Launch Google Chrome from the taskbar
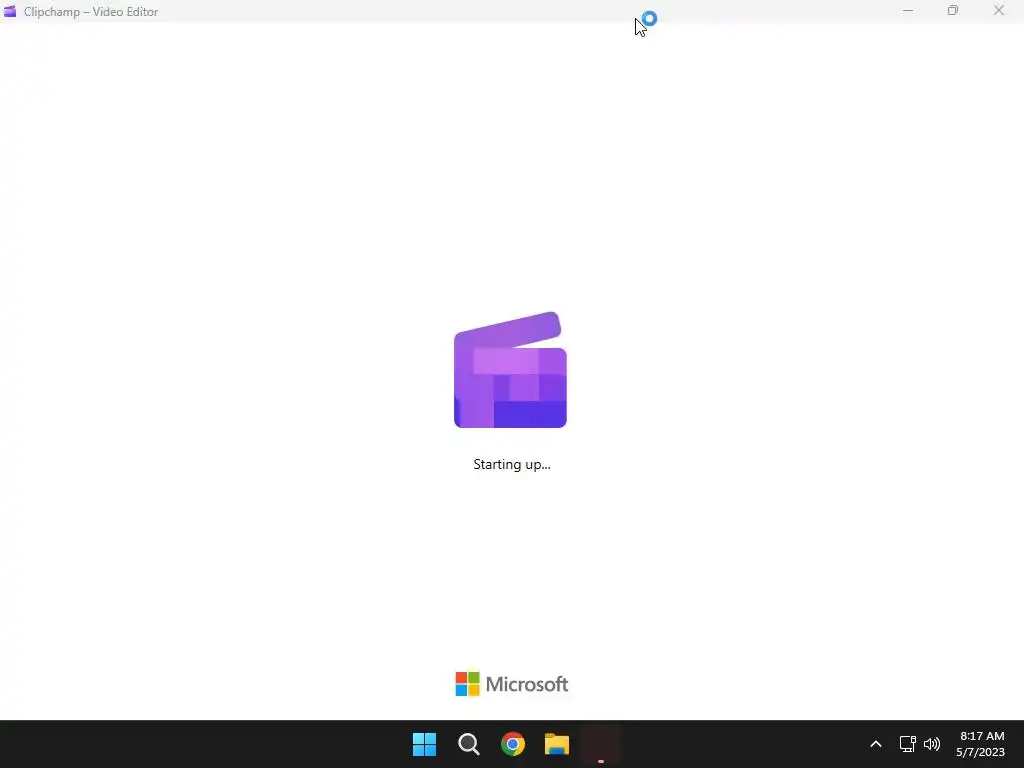Screen dimensions: 1024x768 (x=513, y=744)
